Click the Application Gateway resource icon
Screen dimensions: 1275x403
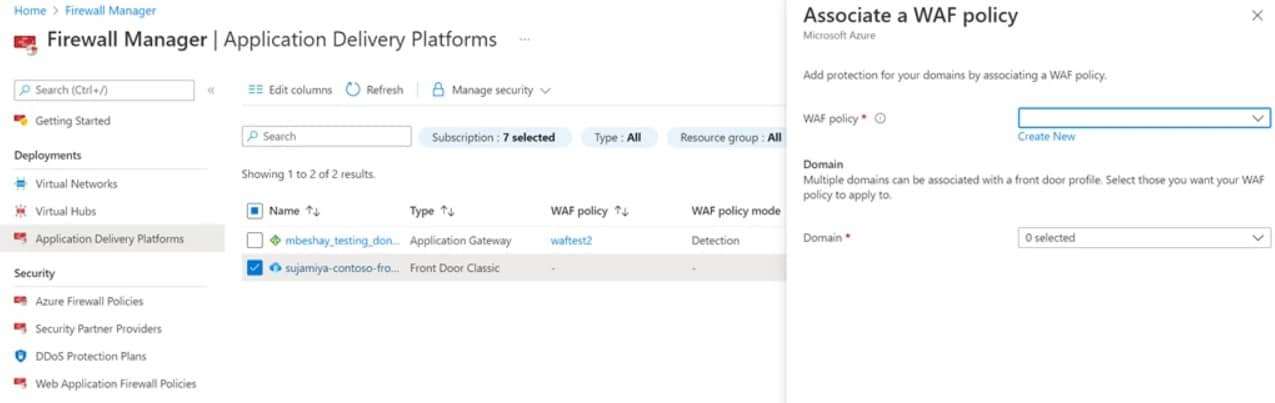(x=276, y=241)
